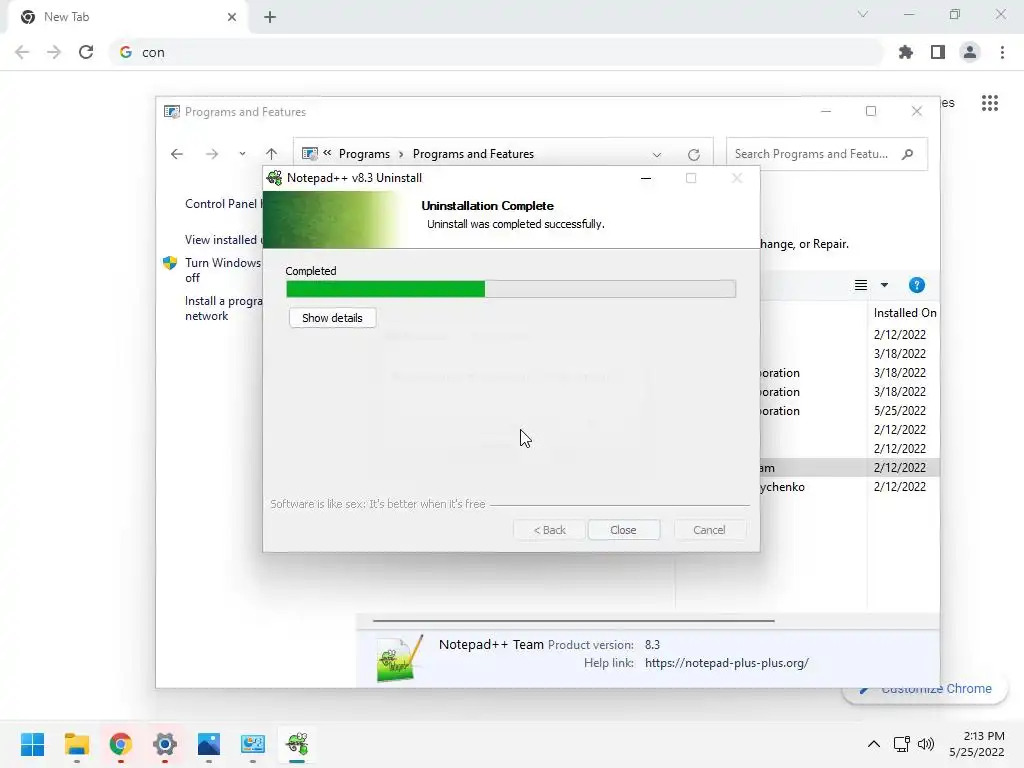
Task: Switch to Chrome on the taskbar
Action: point(120,744)
